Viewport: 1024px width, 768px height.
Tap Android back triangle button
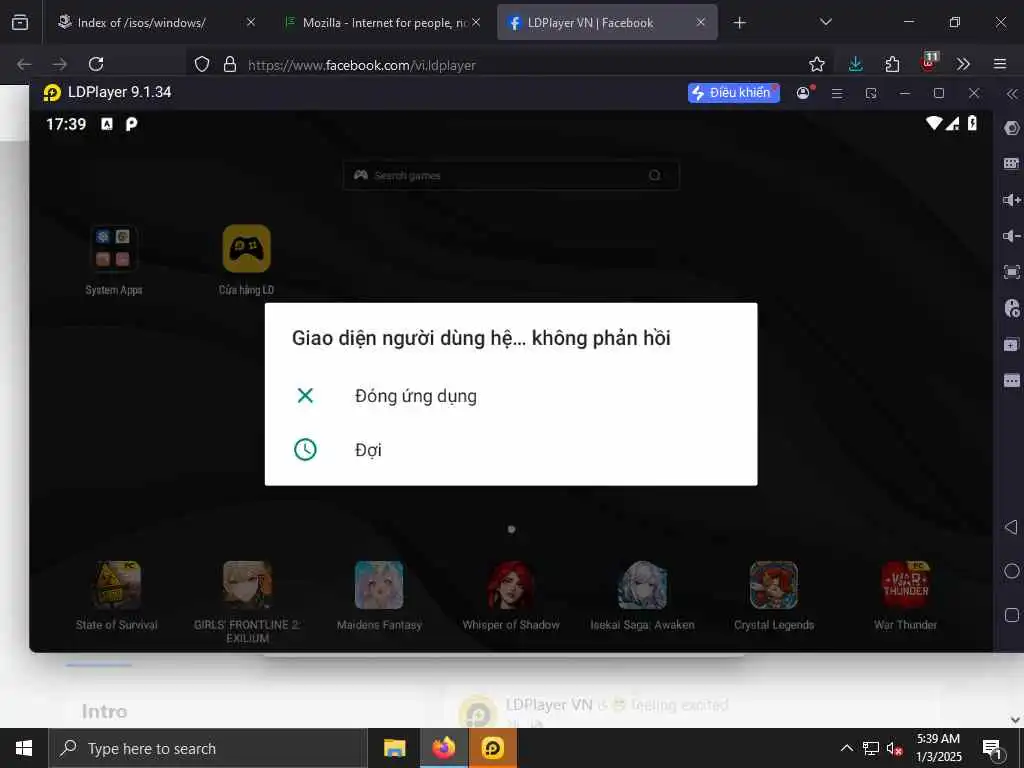pyautogui.click(x=1012, y=527)
